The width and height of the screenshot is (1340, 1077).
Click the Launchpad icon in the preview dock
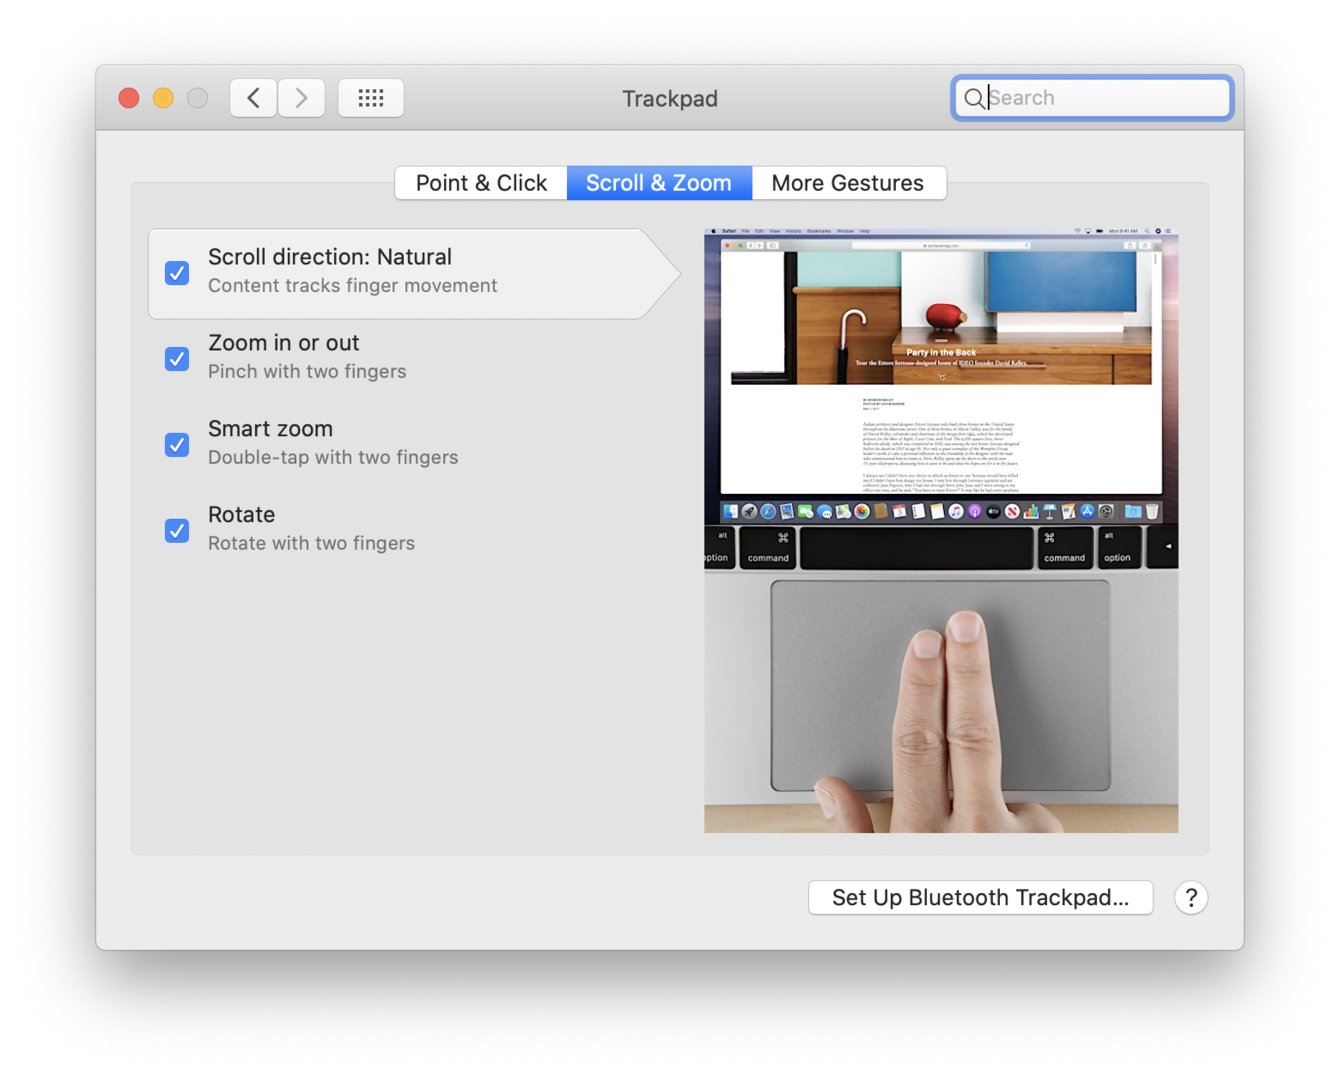[749, 511]
